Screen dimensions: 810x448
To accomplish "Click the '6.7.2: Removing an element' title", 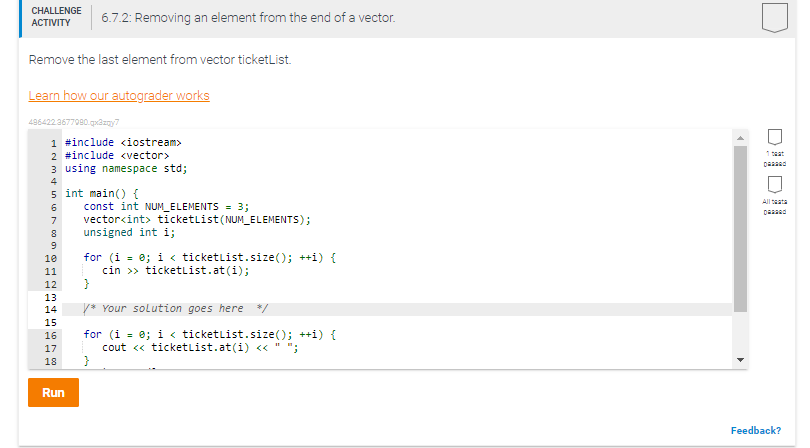I will pyautogui.click(x=248, y=18).
